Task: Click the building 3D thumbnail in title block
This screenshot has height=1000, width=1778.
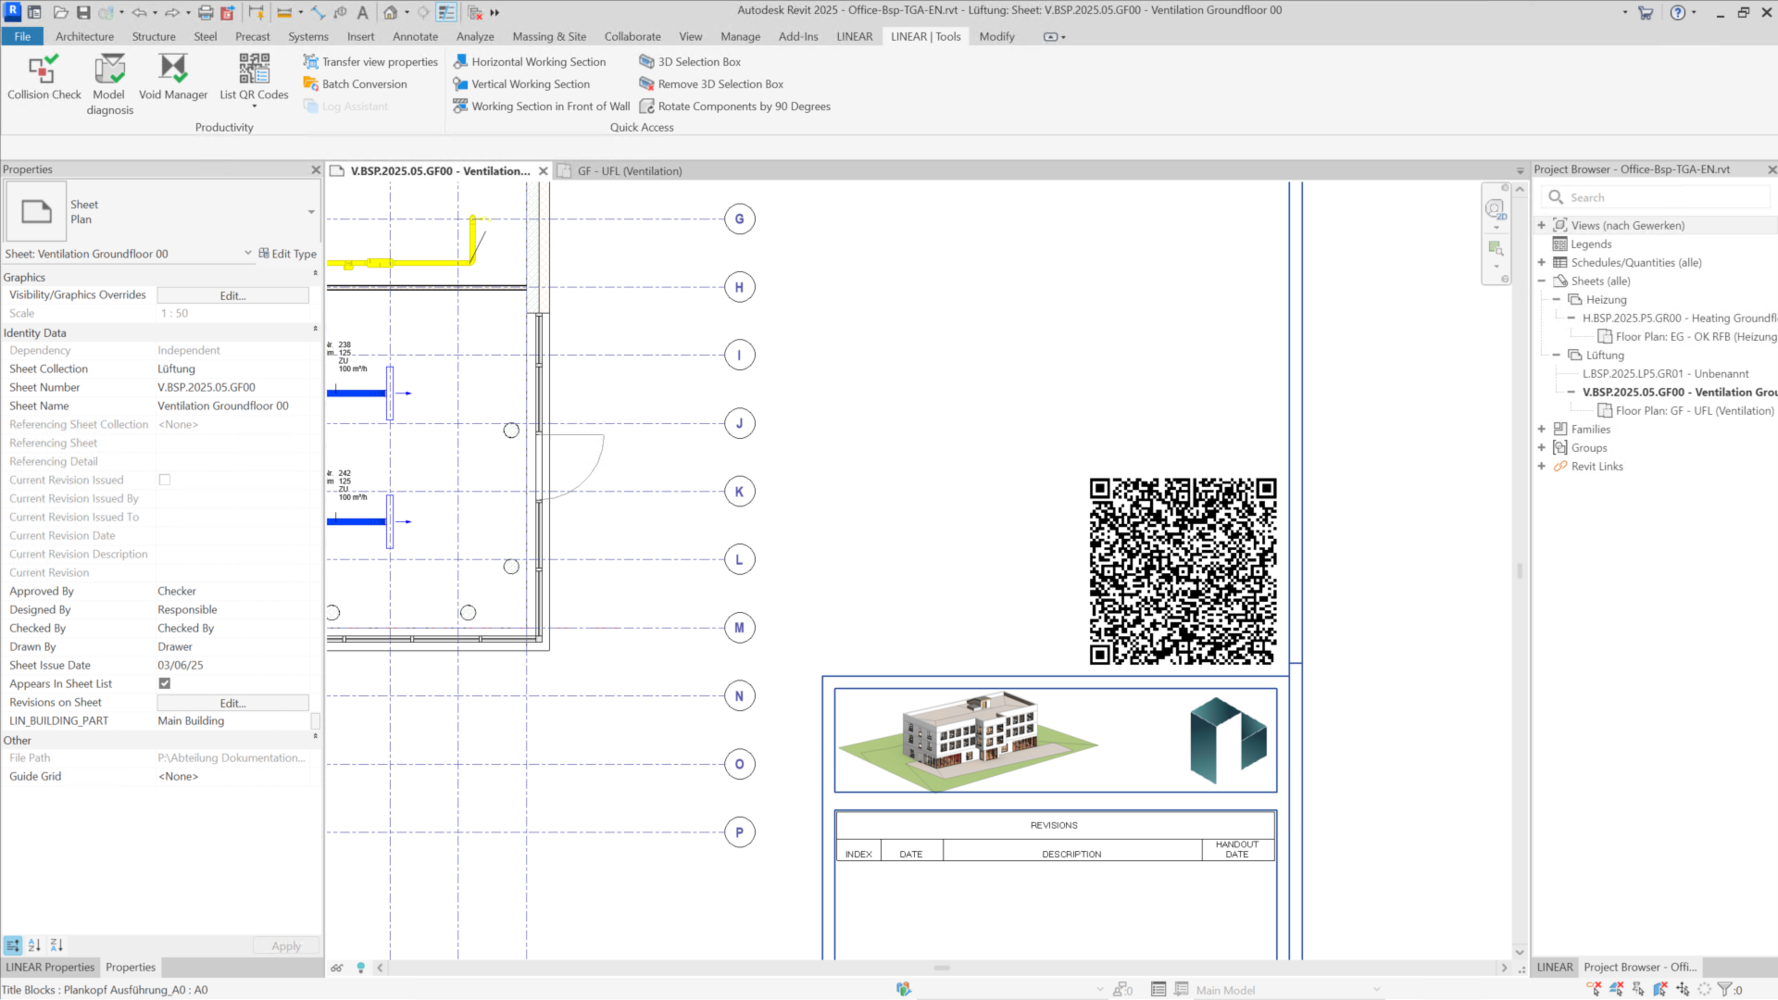Action: pyautogui.click(x=968, y=741)
